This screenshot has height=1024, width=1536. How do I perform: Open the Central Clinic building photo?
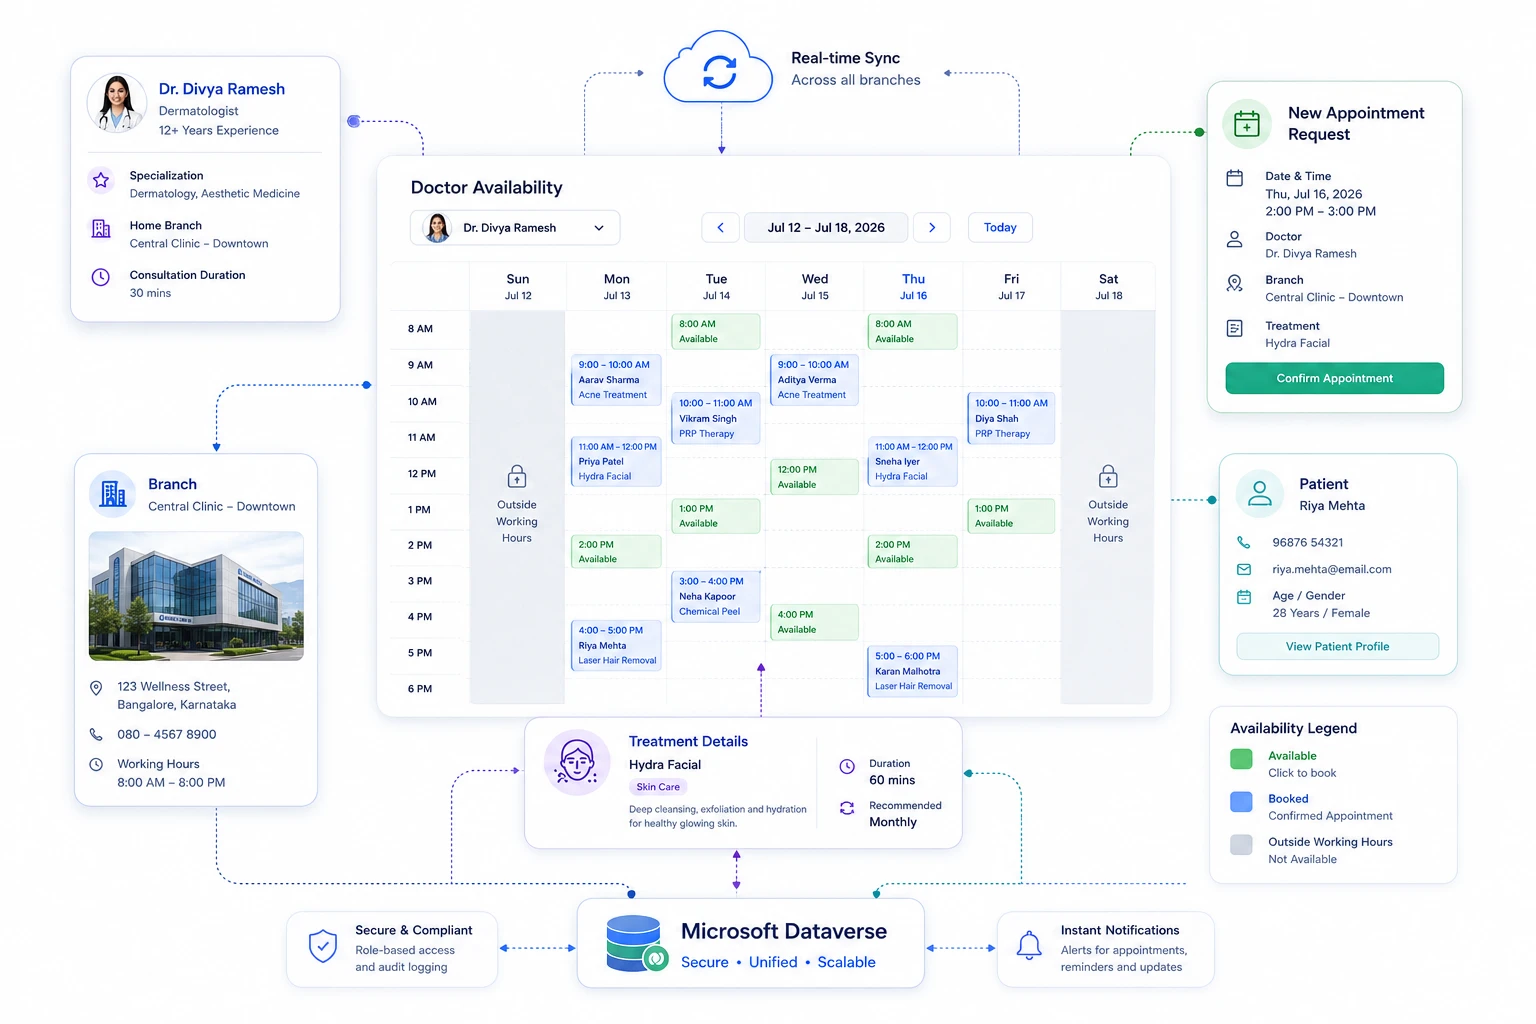tap(196, 596)
